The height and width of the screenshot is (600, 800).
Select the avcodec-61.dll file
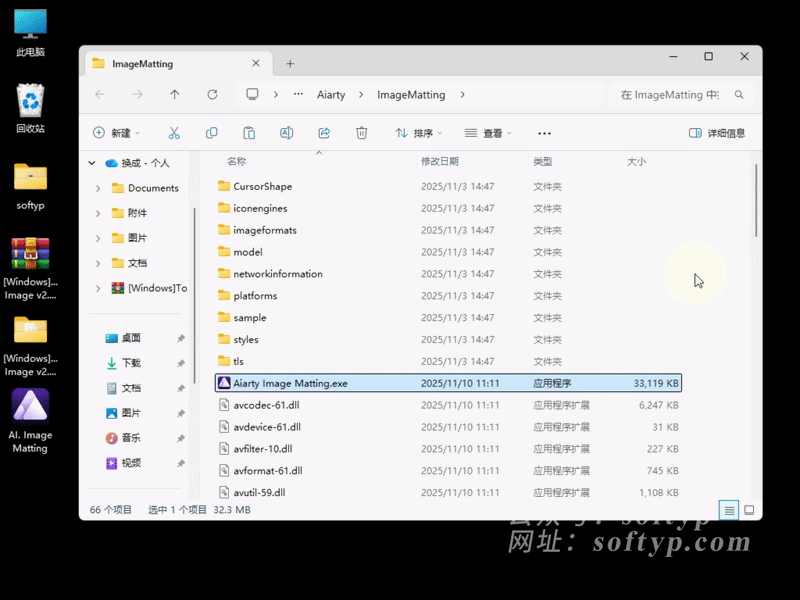coord(447,405)
